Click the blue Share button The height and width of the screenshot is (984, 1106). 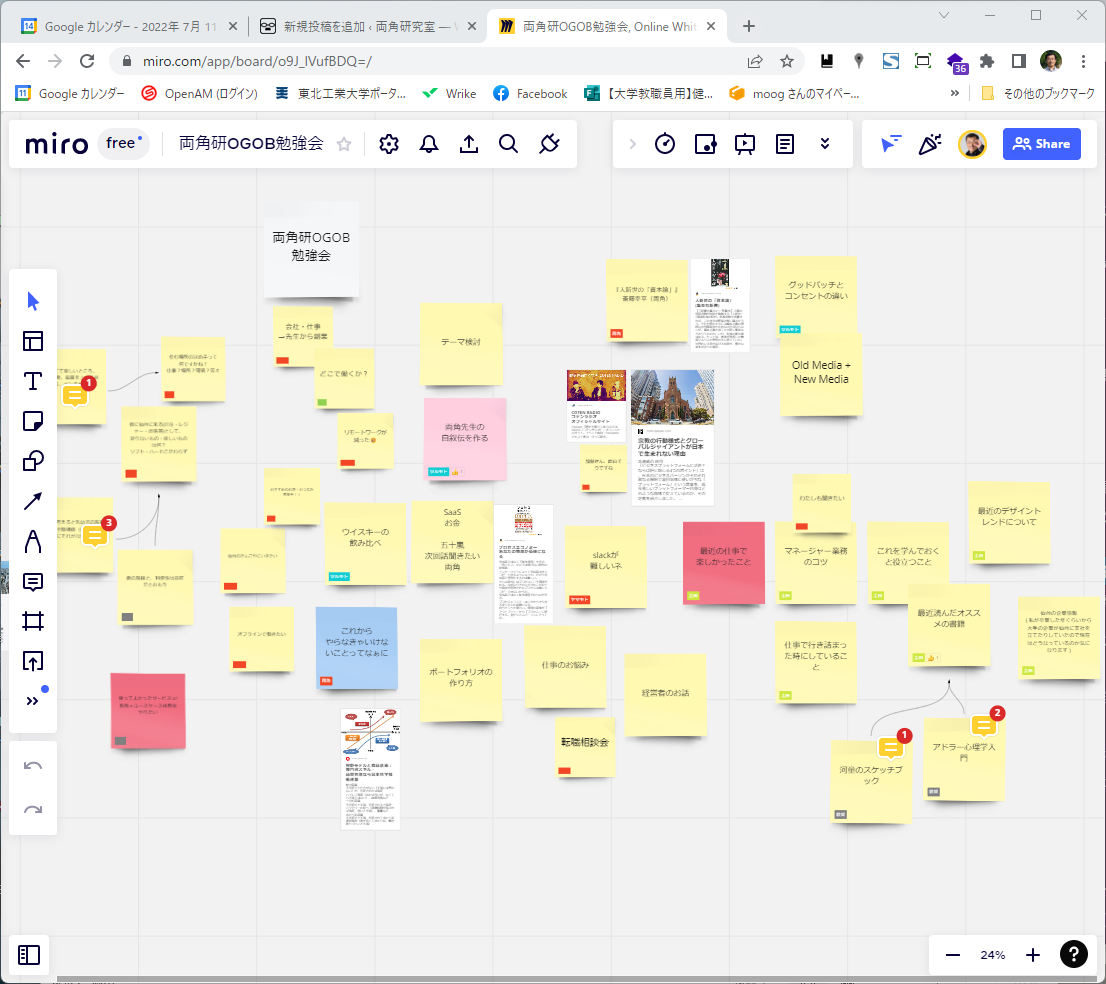(1041, 144)
